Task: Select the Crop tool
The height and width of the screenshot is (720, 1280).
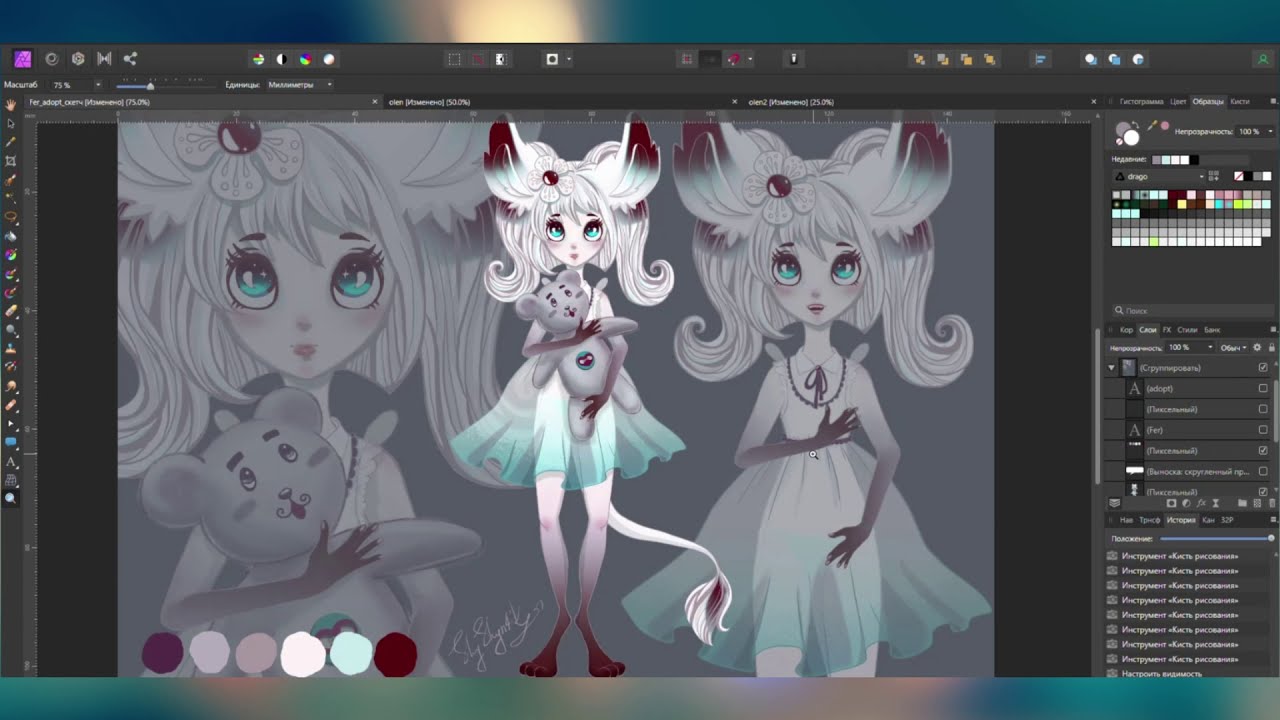Action: point(11,160)
